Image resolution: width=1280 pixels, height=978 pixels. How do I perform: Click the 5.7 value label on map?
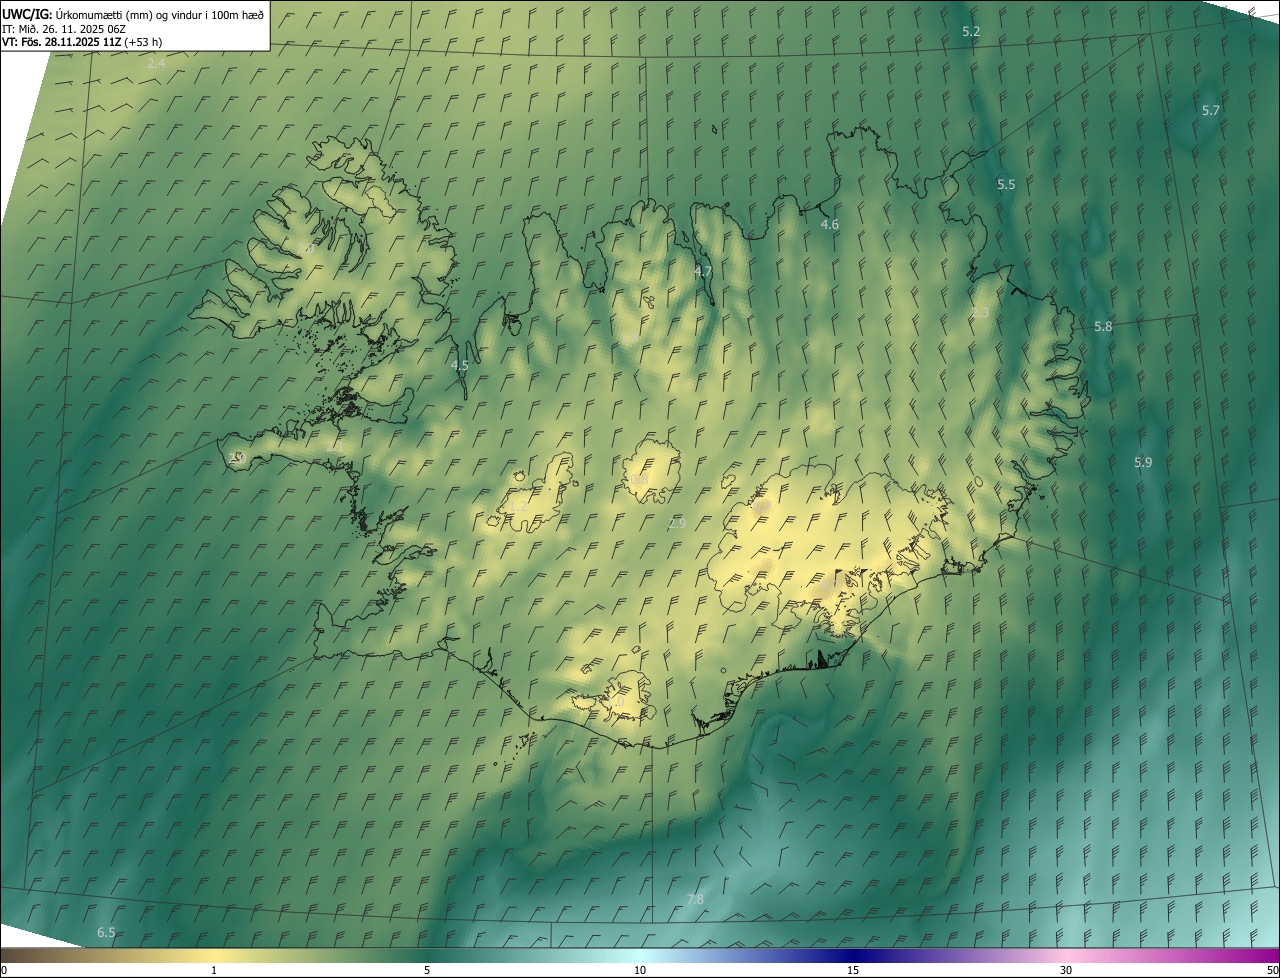[x=1211, y=110]
